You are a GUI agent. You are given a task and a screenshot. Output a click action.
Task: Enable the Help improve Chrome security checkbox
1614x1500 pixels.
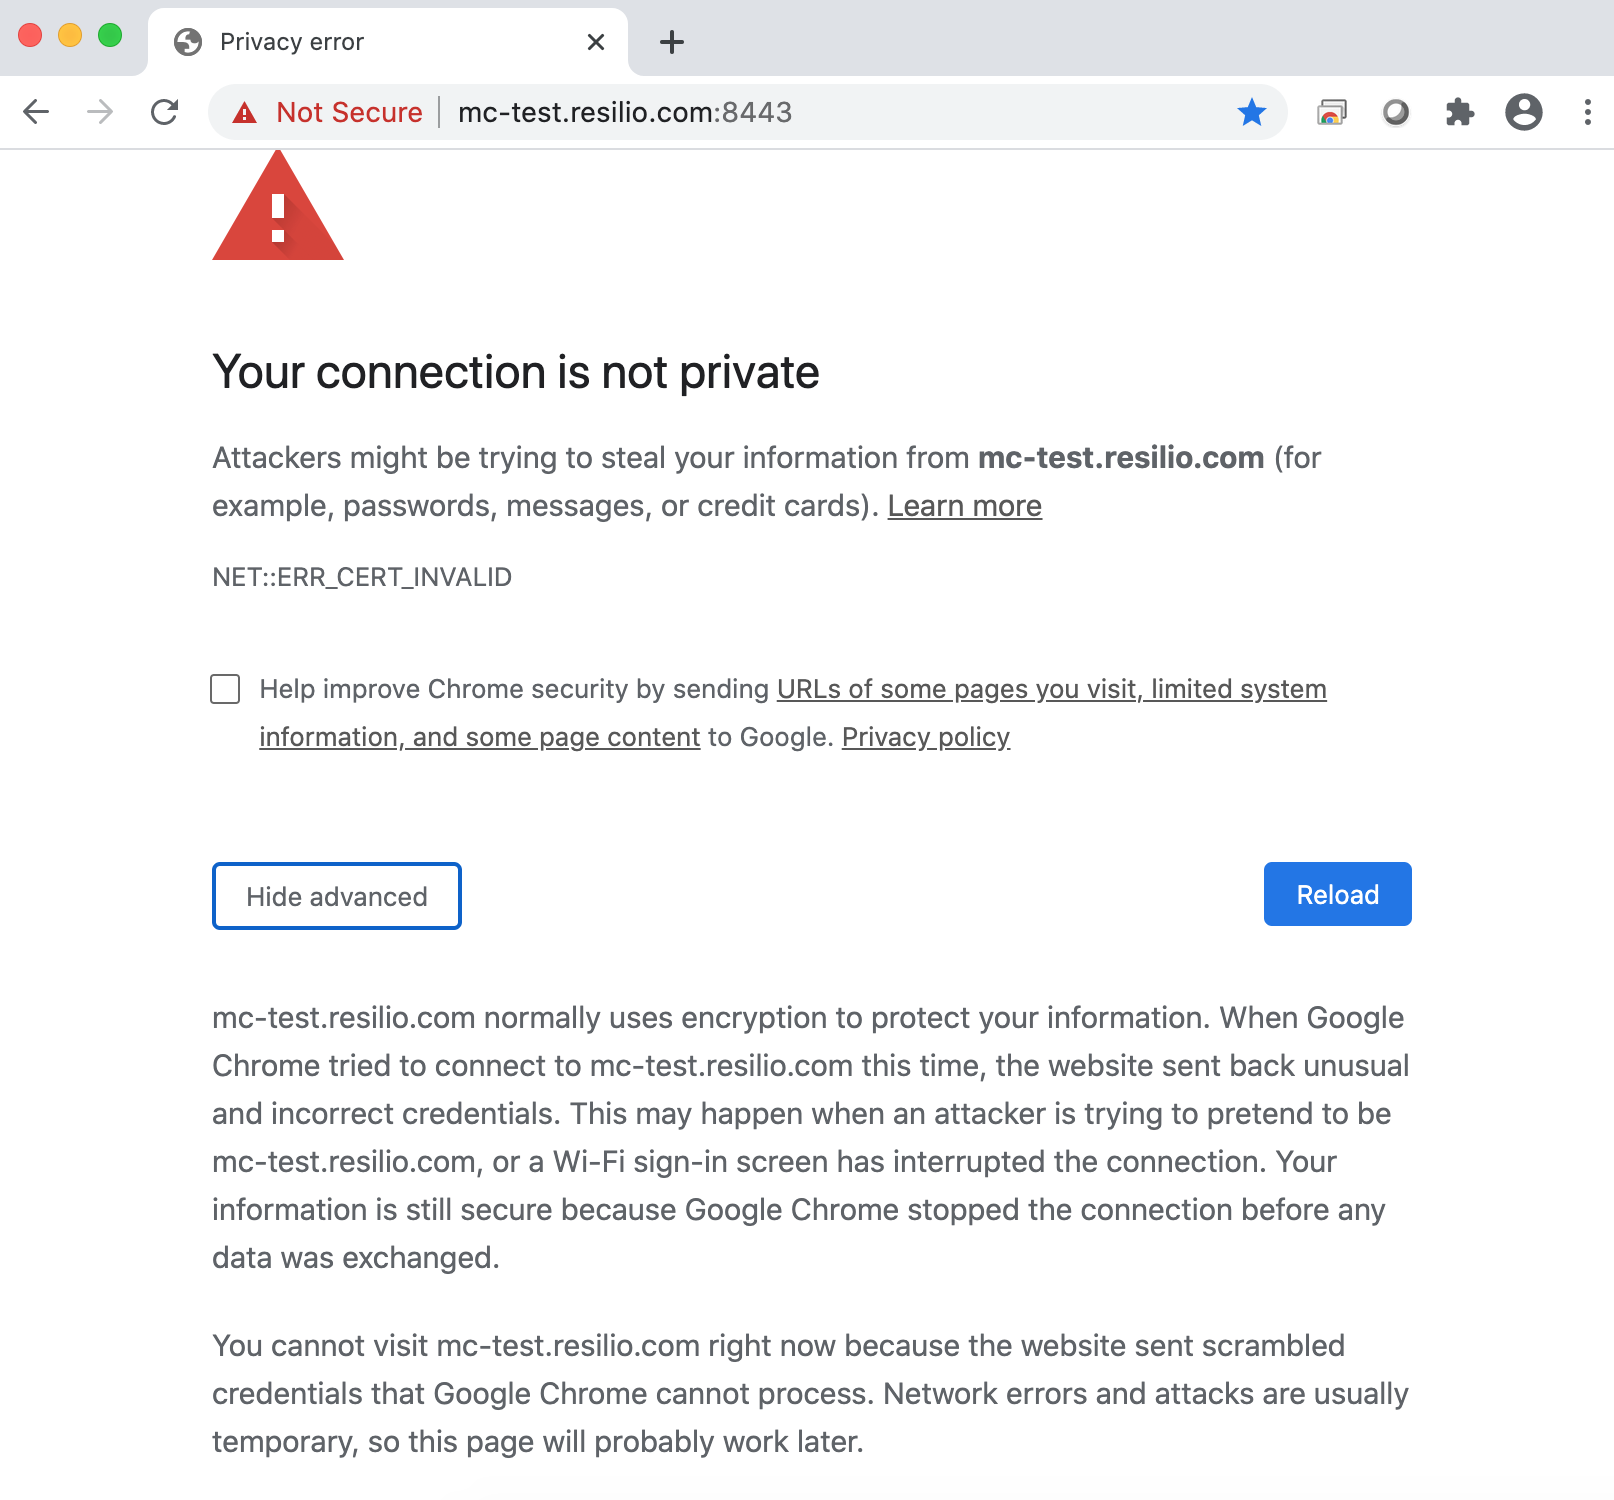click(226, 689)
